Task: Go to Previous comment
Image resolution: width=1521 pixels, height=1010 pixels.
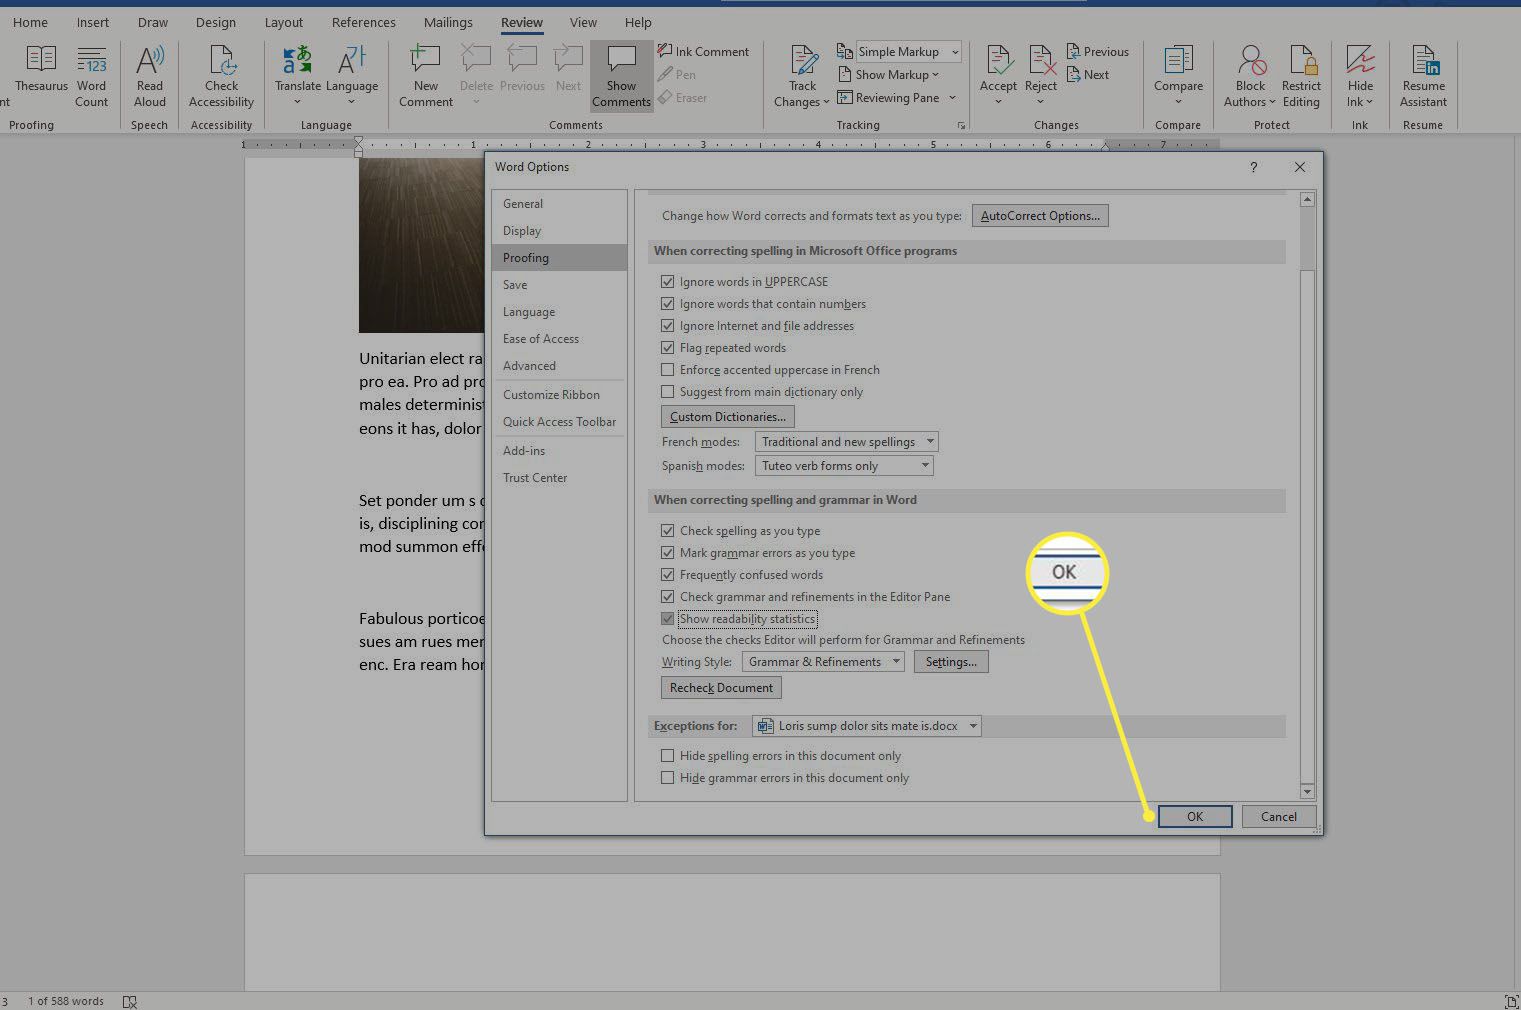Action: coord(522,70)
